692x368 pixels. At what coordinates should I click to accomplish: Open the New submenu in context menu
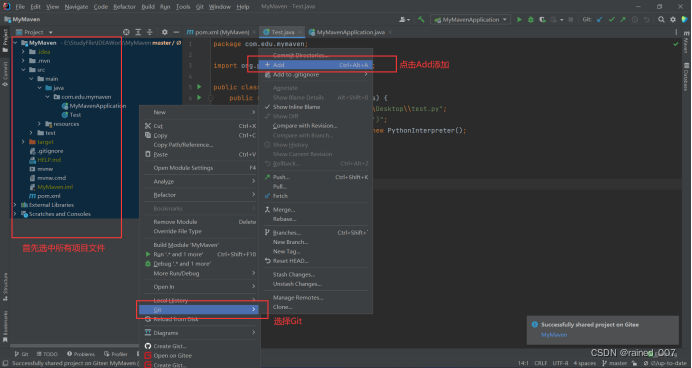coord(199,112)
